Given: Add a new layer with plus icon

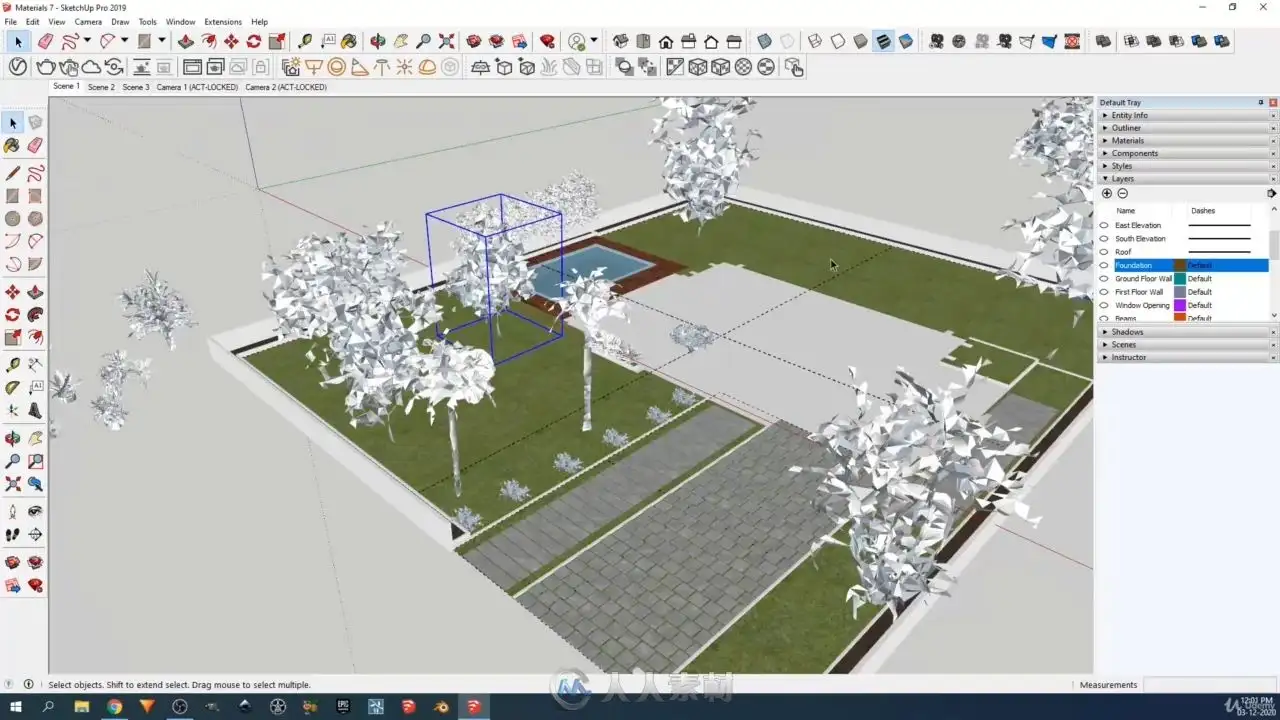Looking at the screenshot, I should point(1107,193).
